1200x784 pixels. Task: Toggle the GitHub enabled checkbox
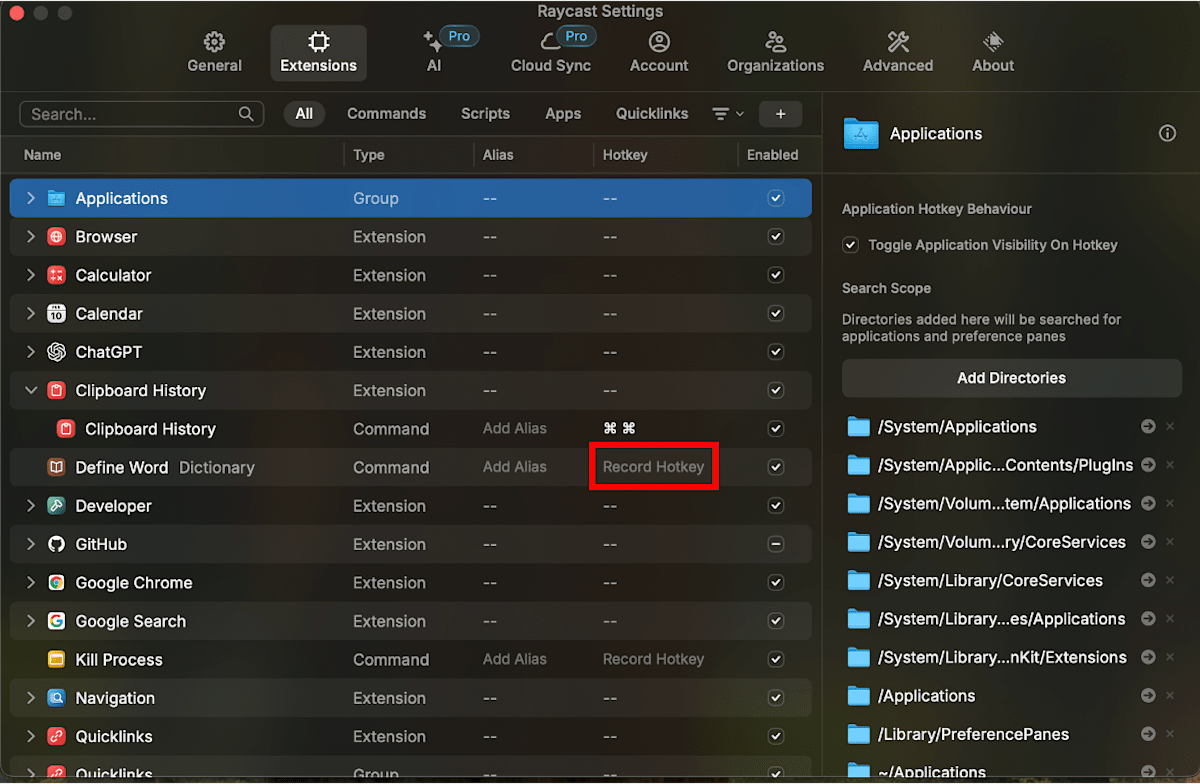[775, 544]
